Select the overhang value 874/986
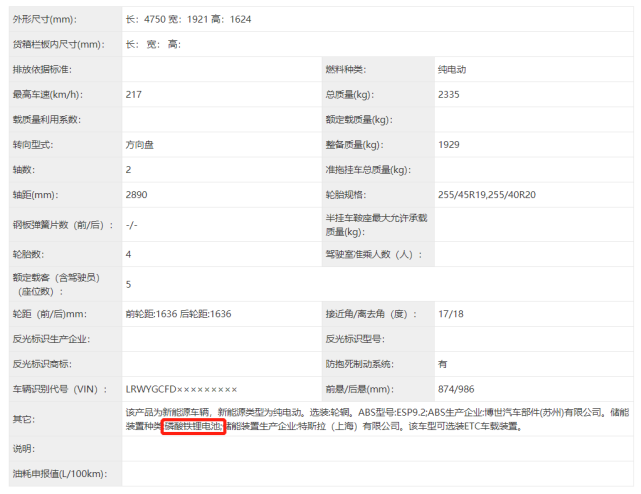 456,389
